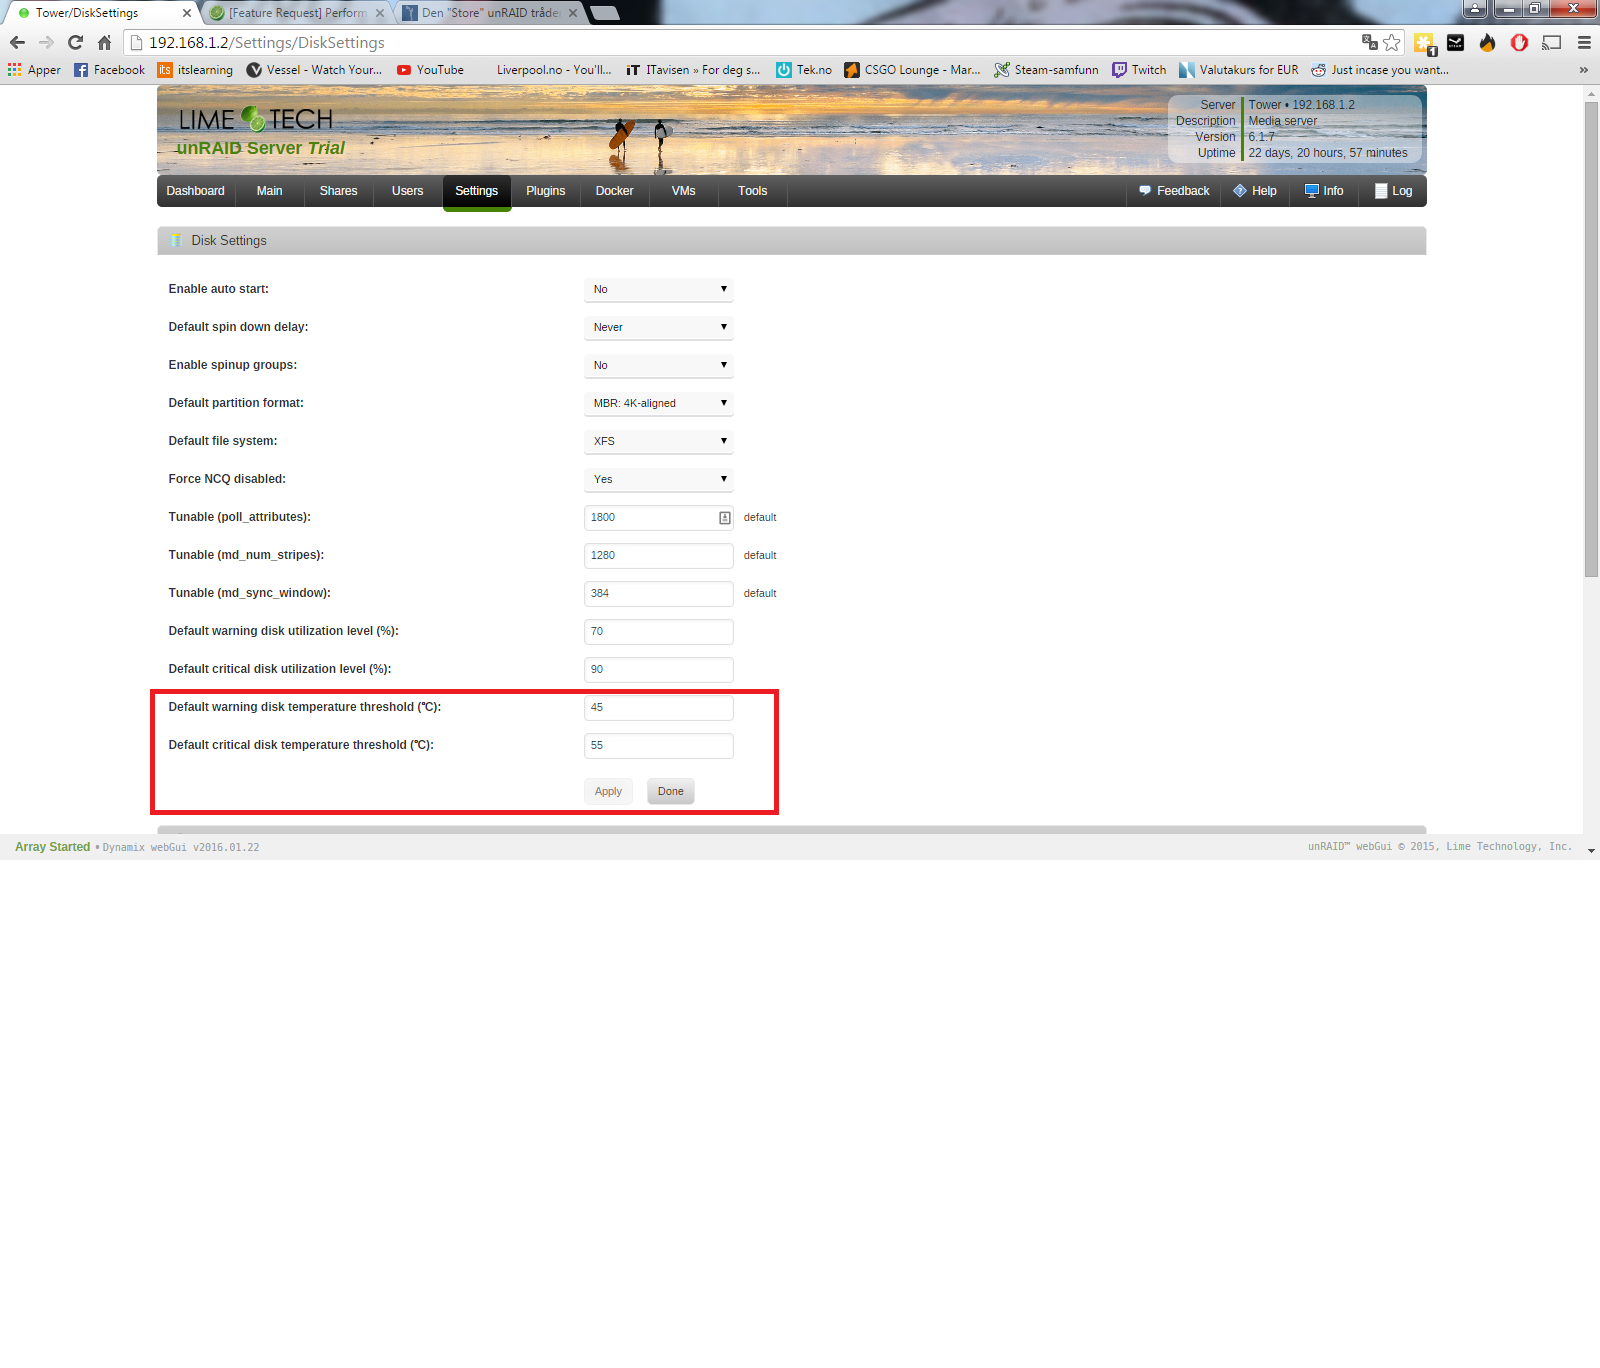Open the itslearning bookmark
1600x1368 pixels.
(x=195, y=70)
